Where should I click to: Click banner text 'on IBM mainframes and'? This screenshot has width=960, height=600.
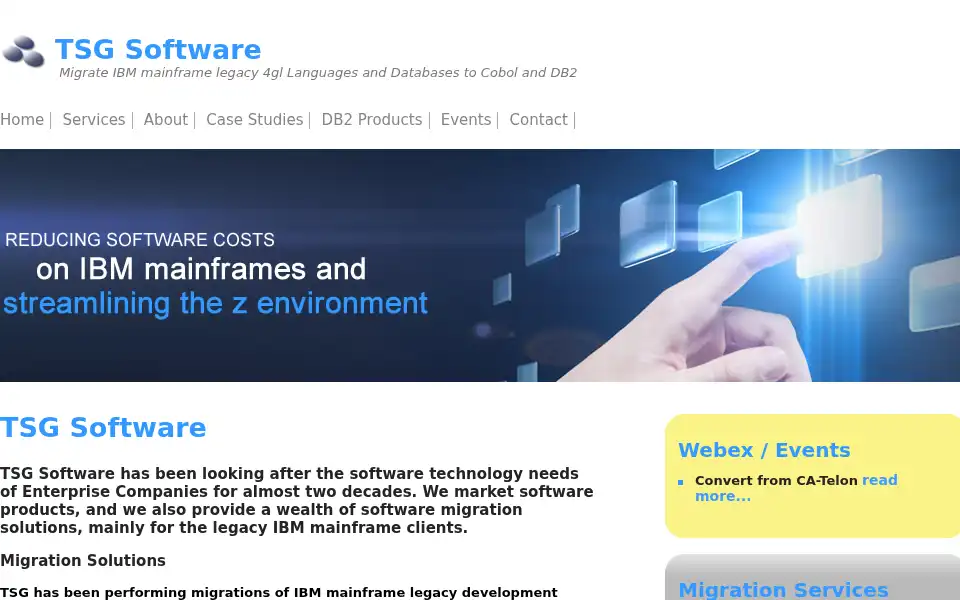201,269
